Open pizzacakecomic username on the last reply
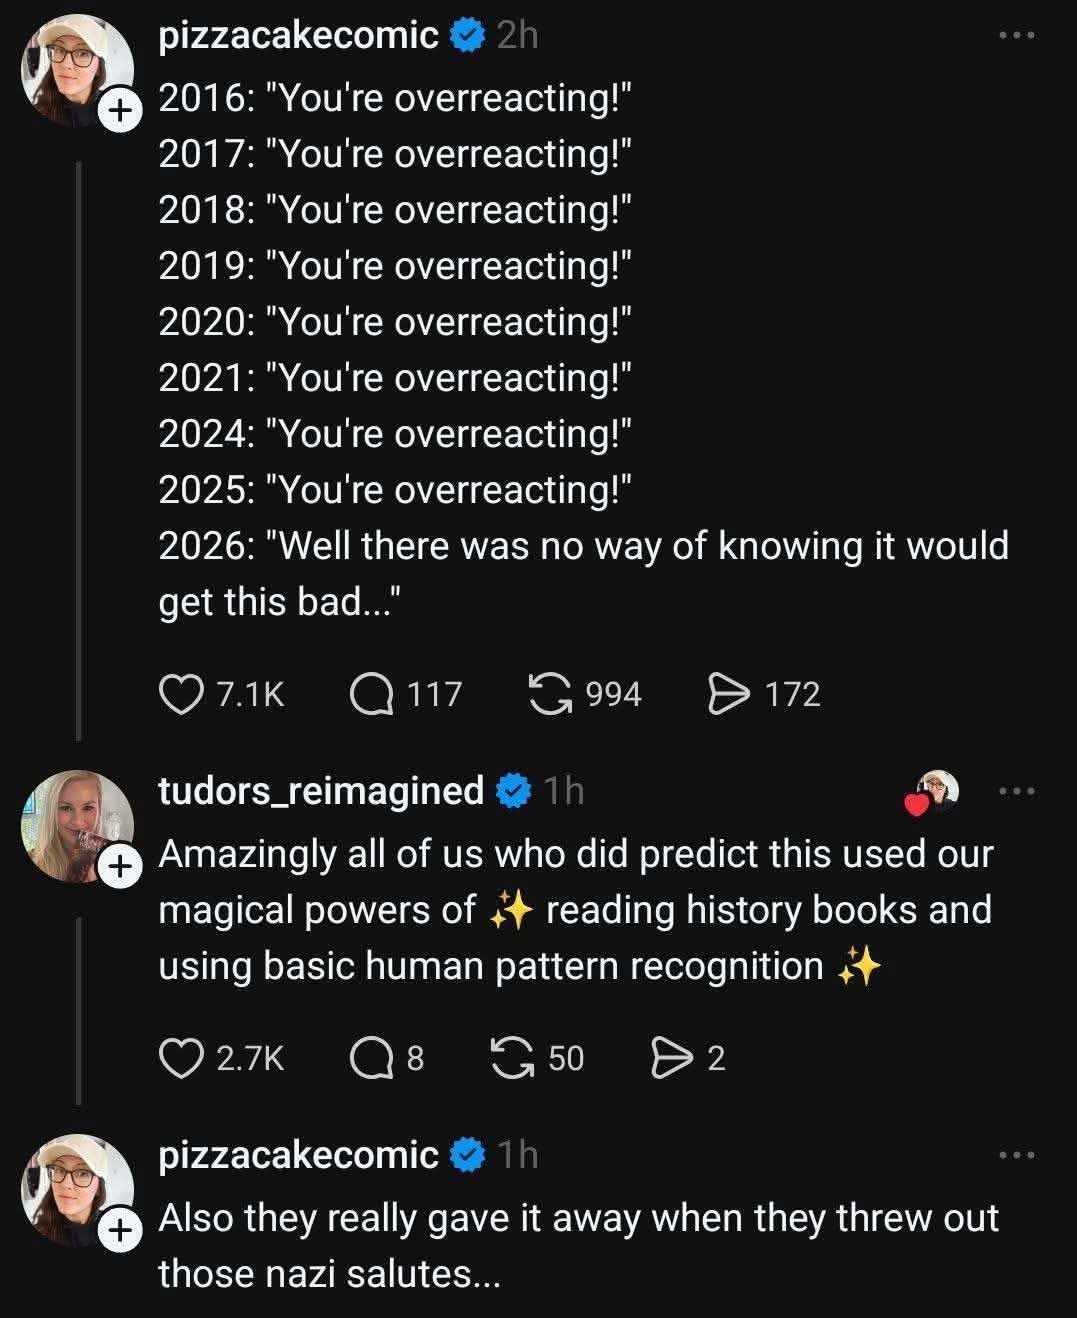This screenshot has height=1318, width=1077. [x=298, y=1155]
